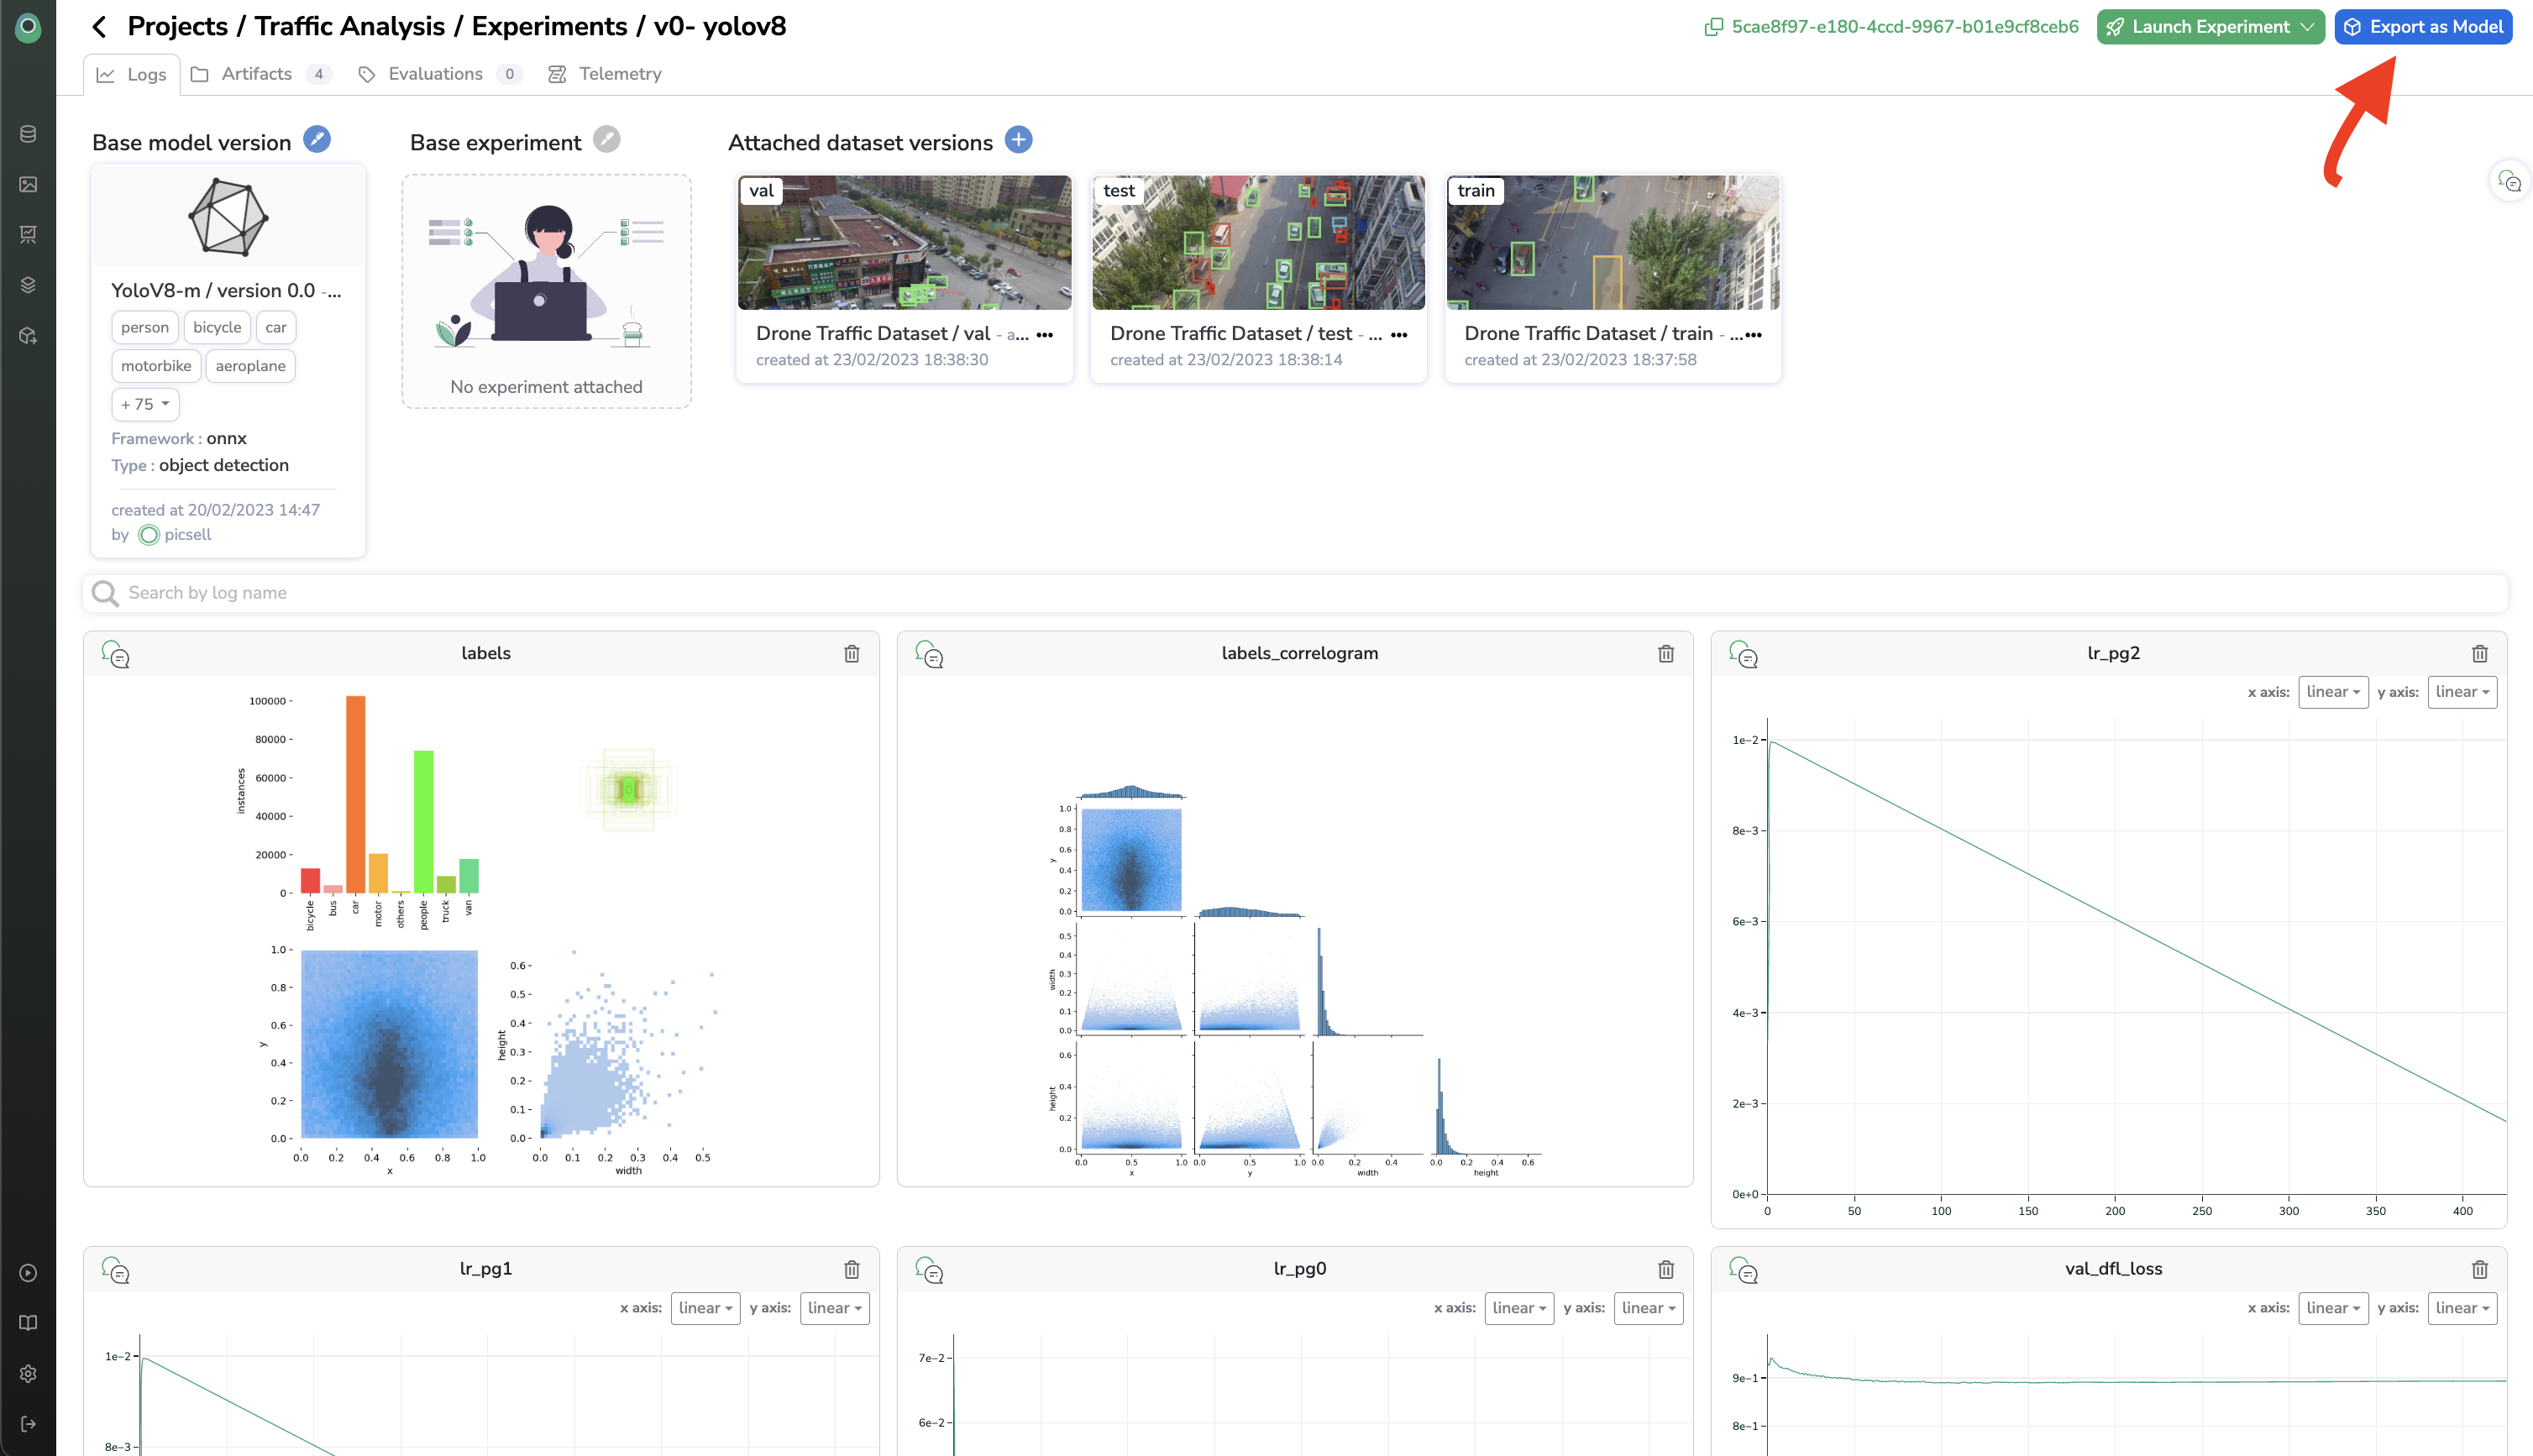The height and width of the screenshot is (1456, 2533).
Task: Open comments on the labels_correlogram panel
Action: (929, 655)
